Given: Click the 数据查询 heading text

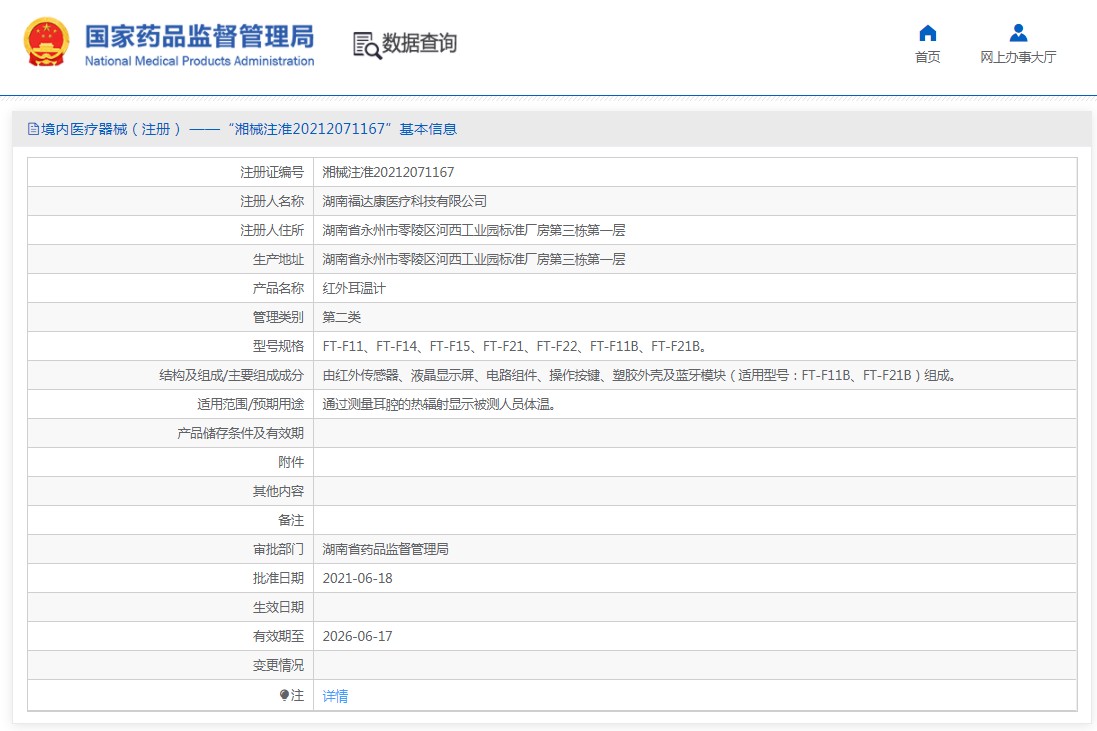Looking at the screenshot, I should [419, 43].
